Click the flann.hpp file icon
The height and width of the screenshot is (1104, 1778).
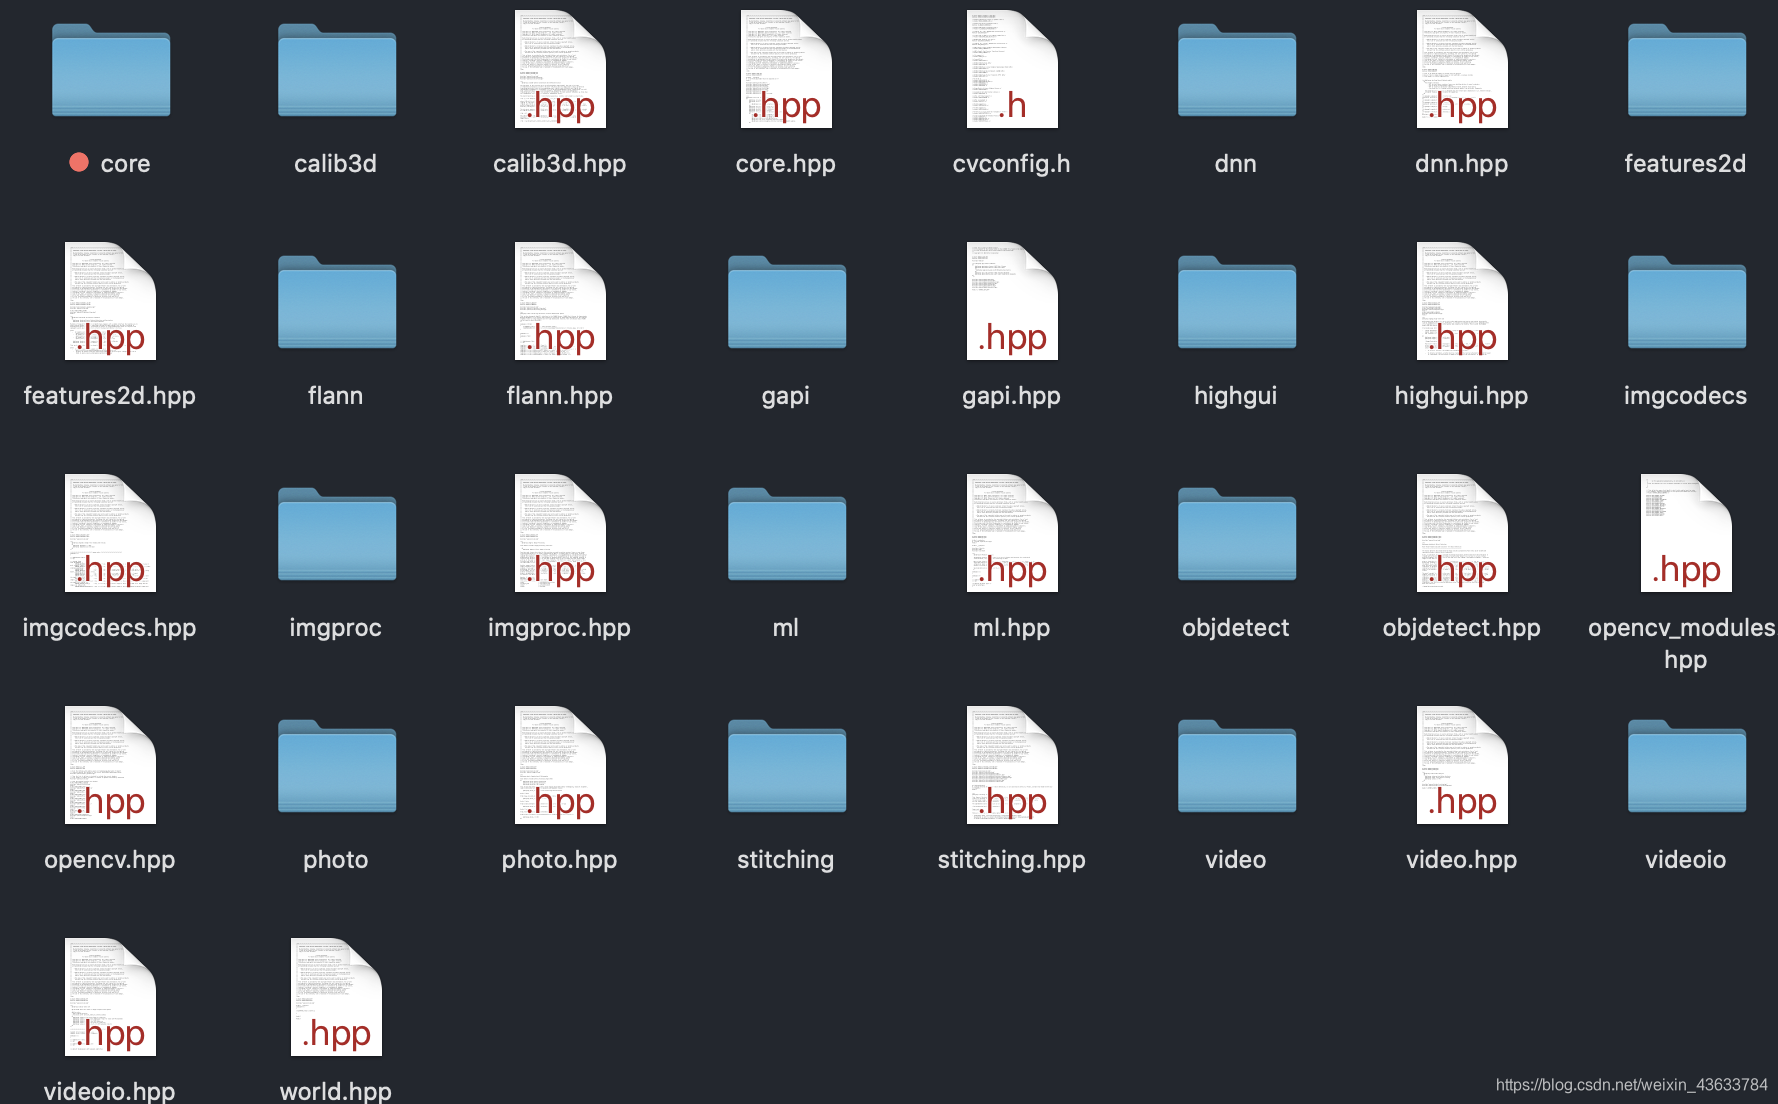click(560, 301)
